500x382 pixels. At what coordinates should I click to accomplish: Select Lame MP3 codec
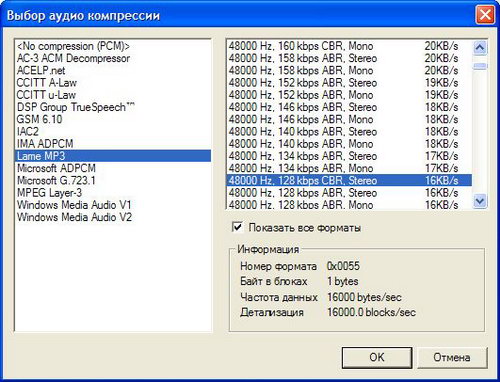(113, 156)
